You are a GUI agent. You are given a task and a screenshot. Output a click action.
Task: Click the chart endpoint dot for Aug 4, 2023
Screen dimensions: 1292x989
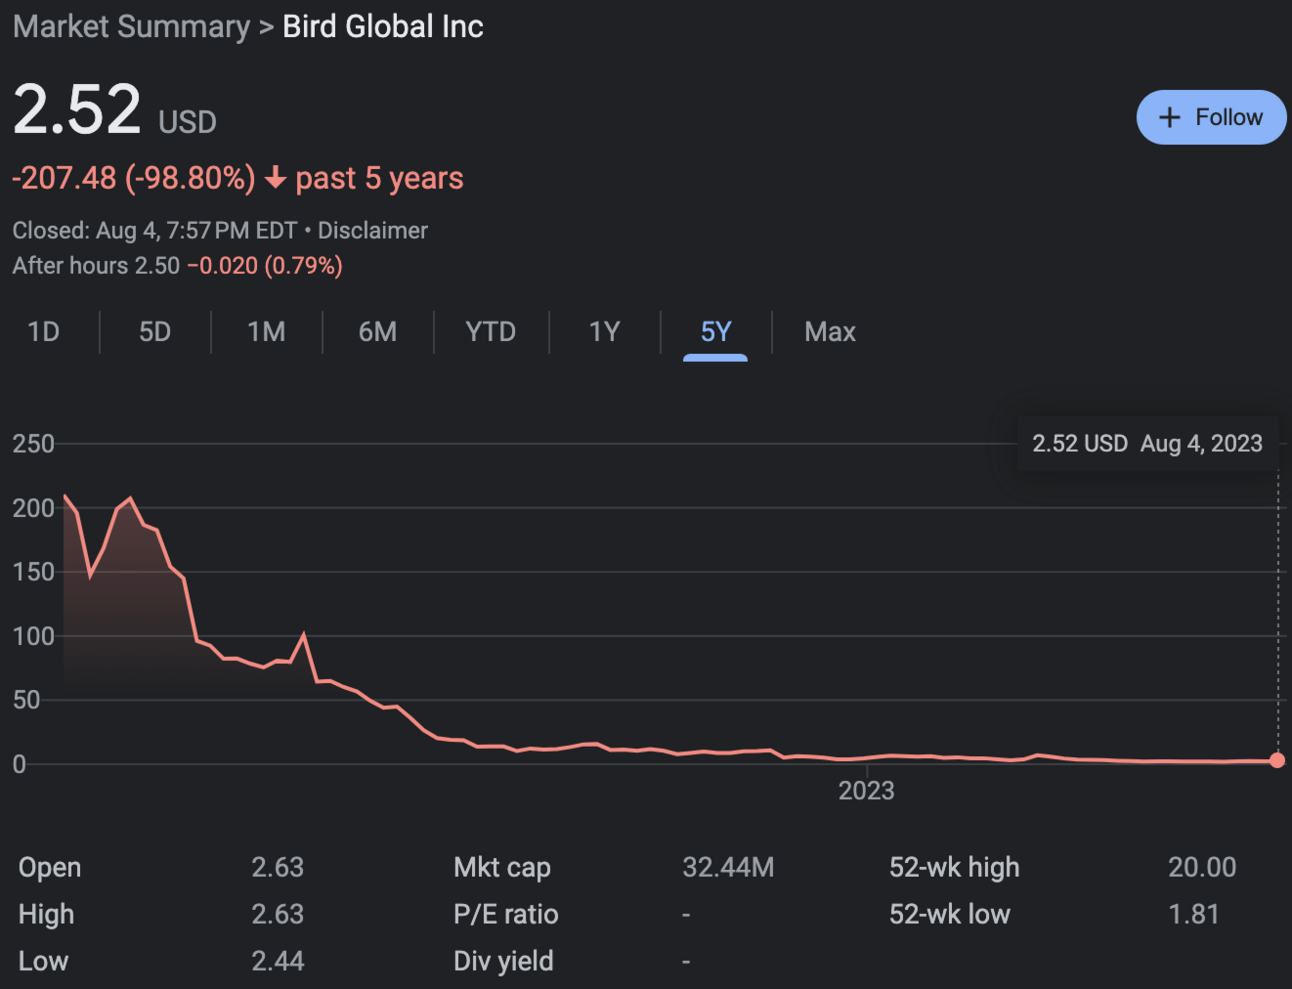pos(1277,761)
